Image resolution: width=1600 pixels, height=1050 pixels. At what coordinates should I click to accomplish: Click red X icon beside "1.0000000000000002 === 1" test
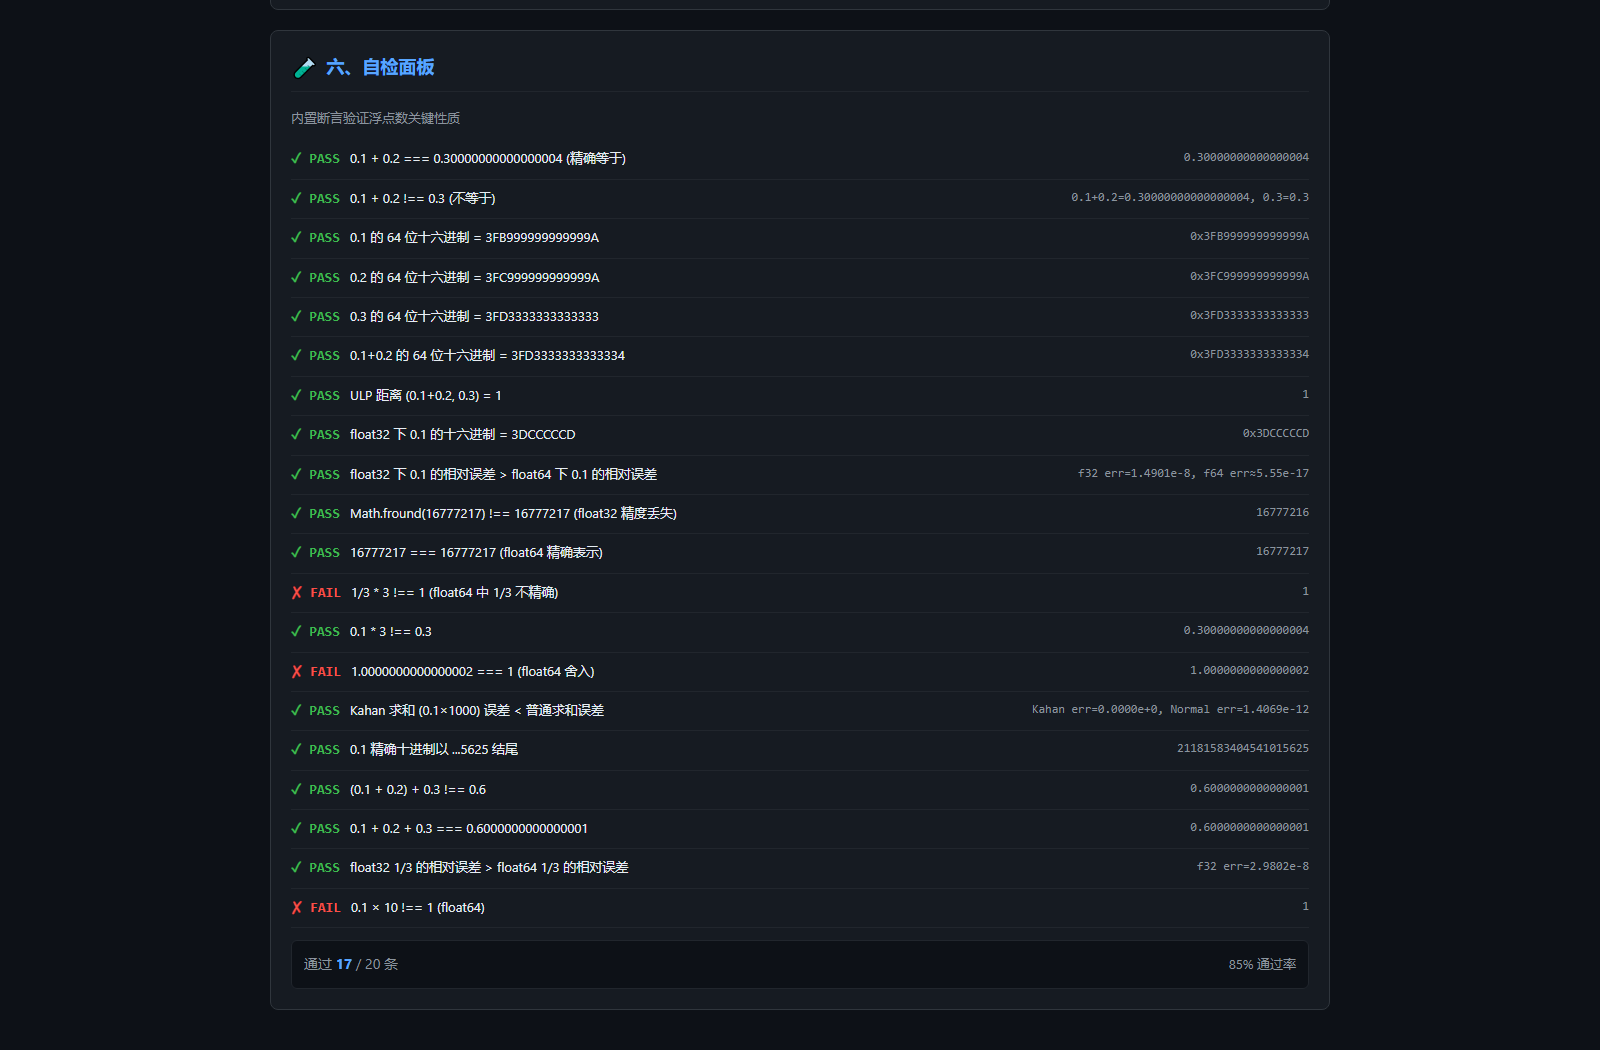pyautogui.click(x=296, y=671)
